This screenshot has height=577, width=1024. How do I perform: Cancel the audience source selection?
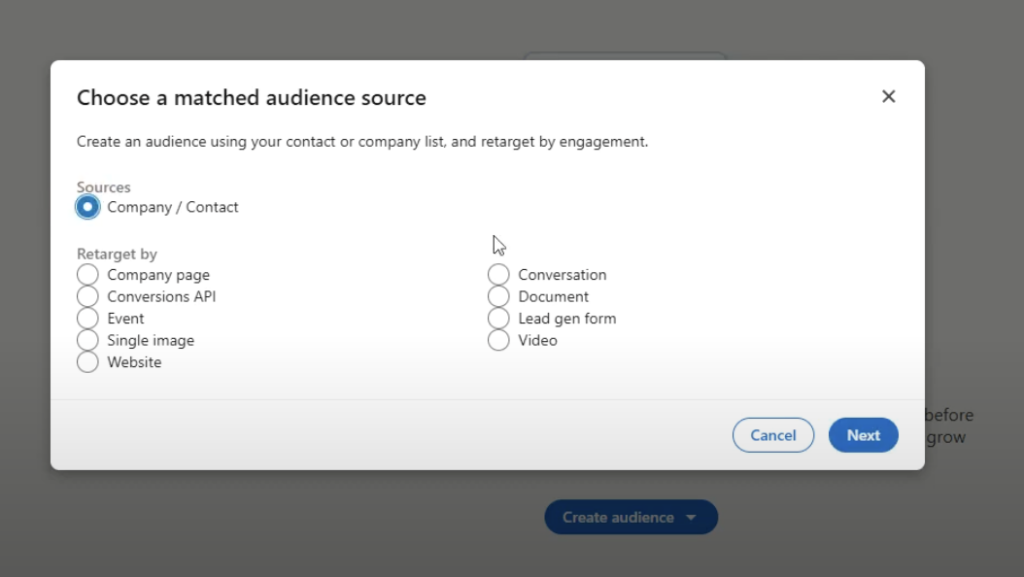coord(773,435)
